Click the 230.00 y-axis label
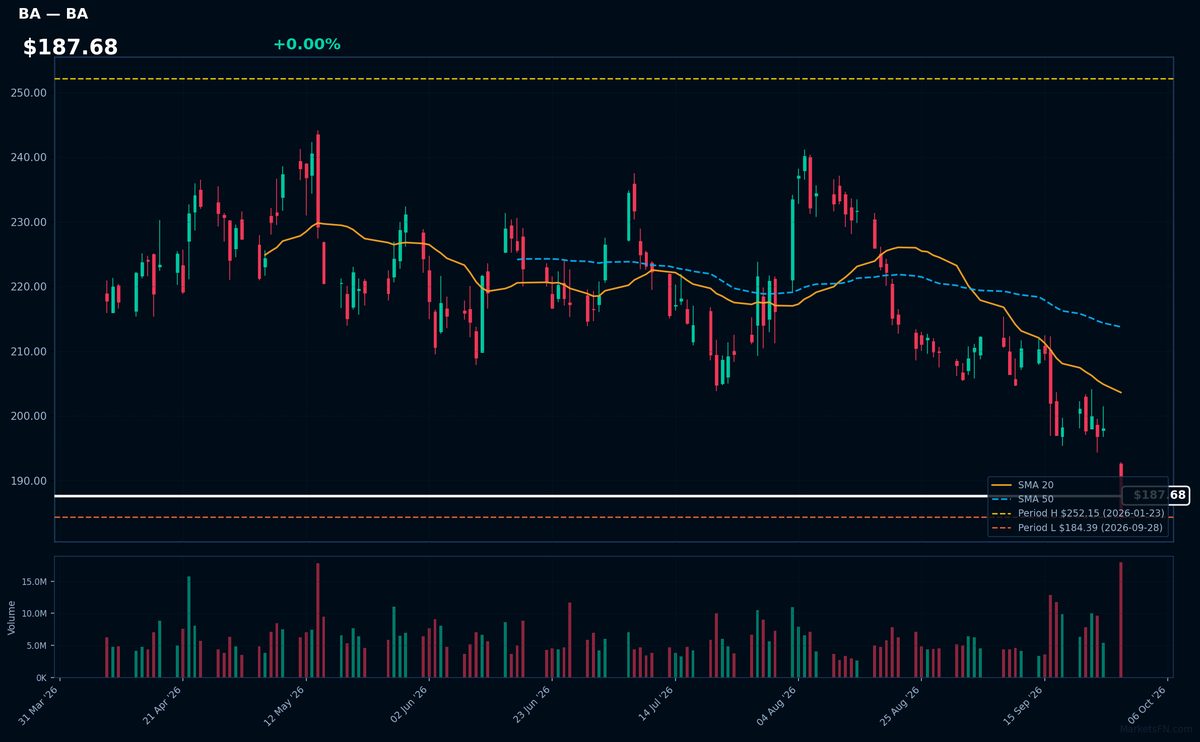Image resolution: width=1200 pixels, height=742 pixels. (x=28, y=222)
